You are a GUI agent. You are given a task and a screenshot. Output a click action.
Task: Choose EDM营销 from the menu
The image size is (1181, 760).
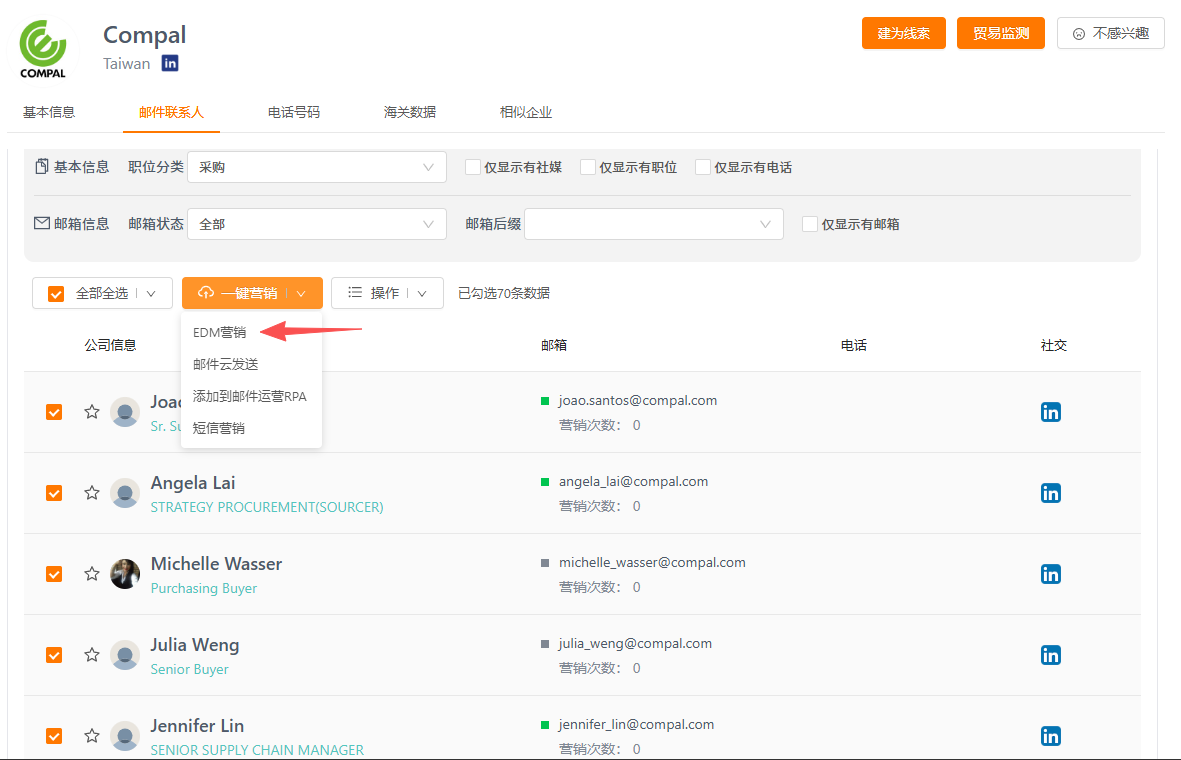(x=219, y=332)
